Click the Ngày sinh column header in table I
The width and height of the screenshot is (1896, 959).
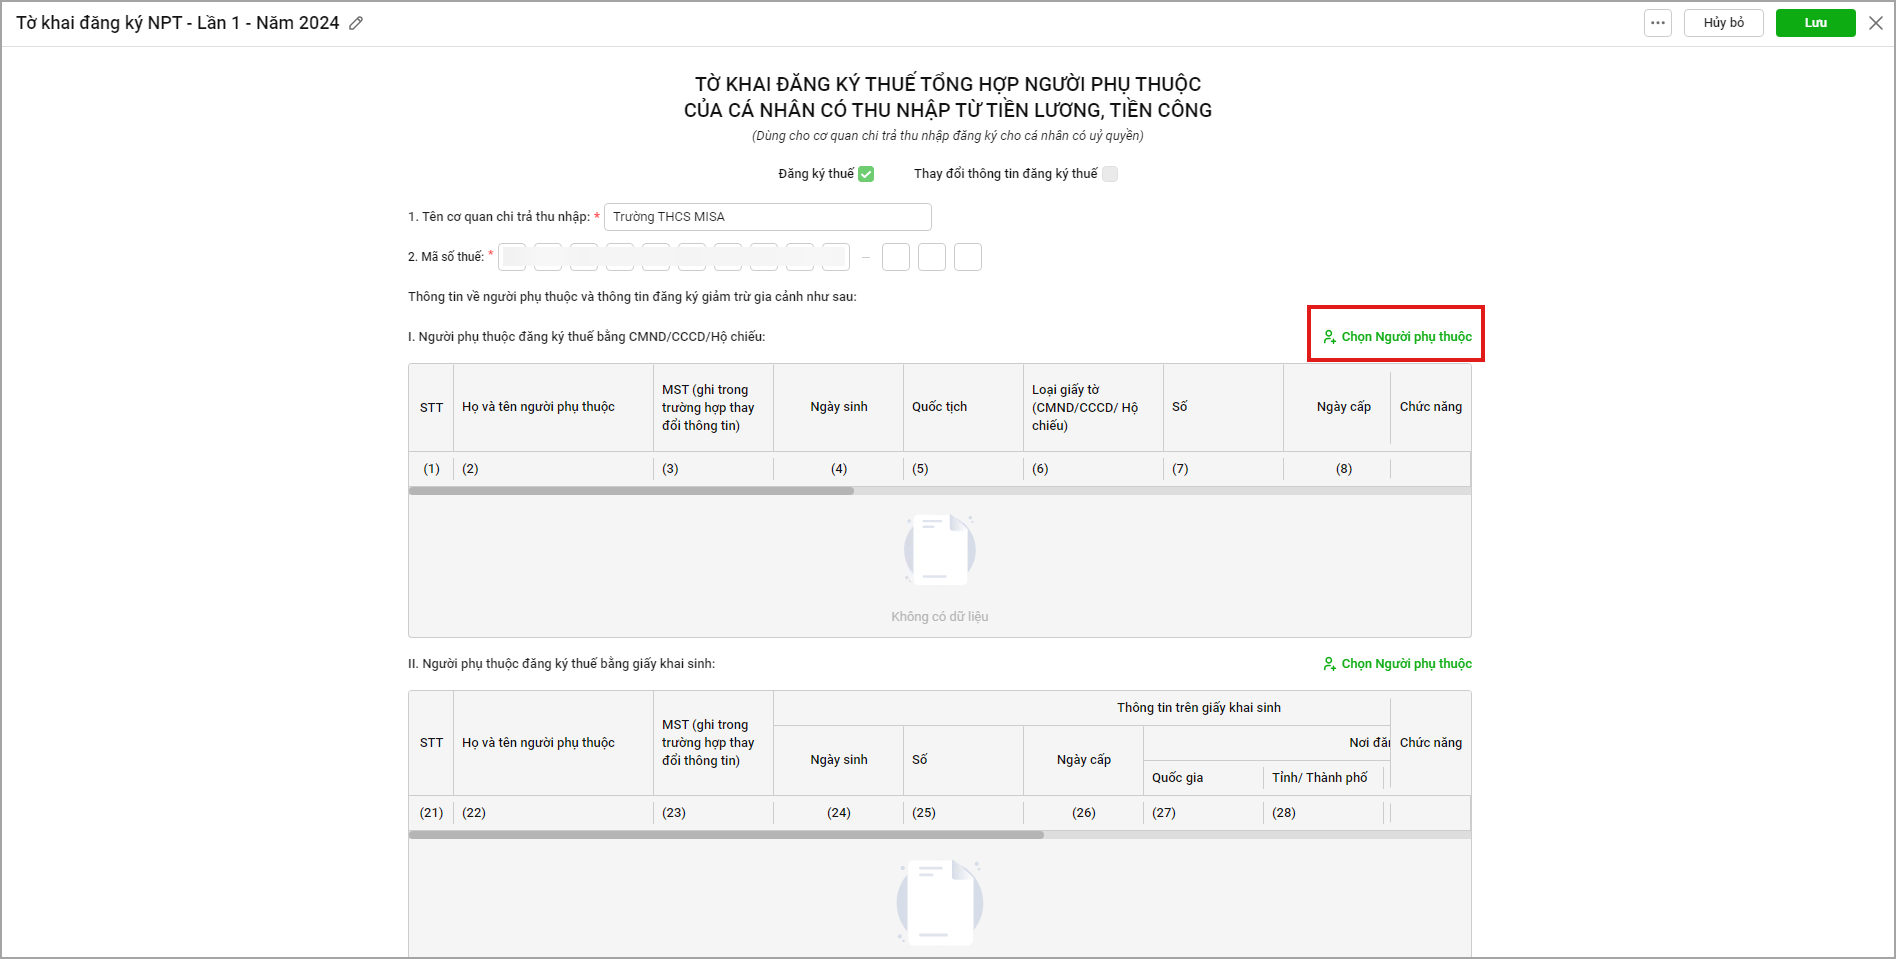coord(838,407)
